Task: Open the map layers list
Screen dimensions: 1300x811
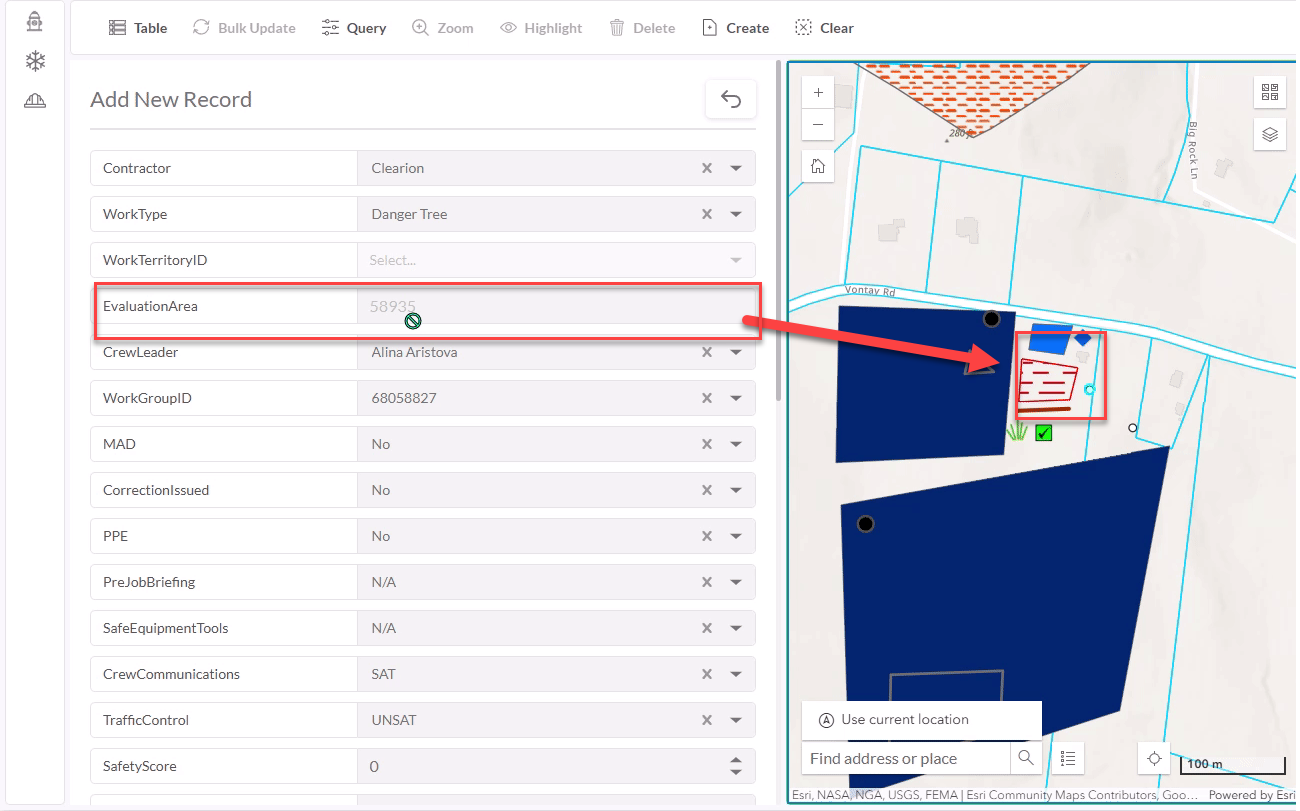Action: tap(1270, 134)
